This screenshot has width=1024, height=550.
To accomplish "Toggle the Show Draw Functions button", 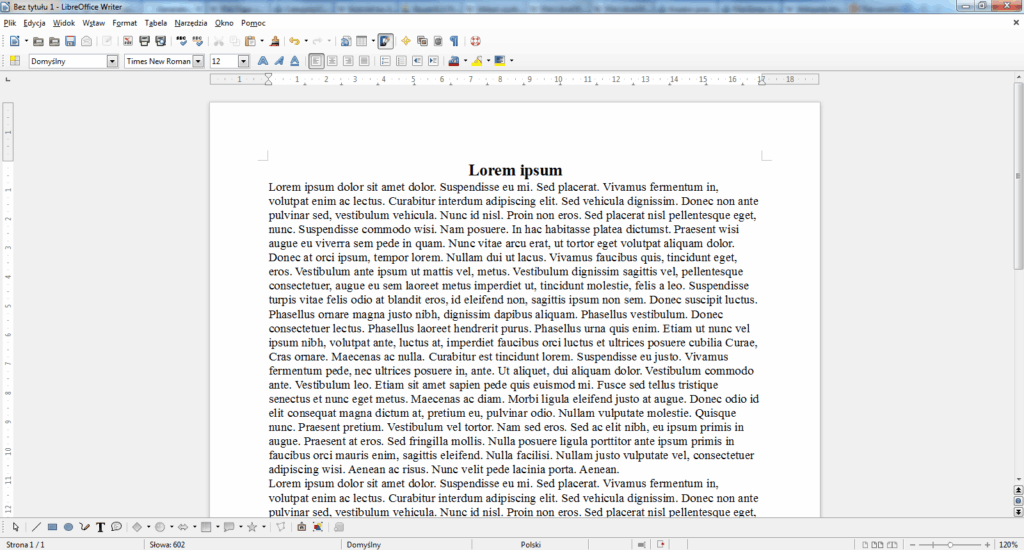I will pos(385,41).
